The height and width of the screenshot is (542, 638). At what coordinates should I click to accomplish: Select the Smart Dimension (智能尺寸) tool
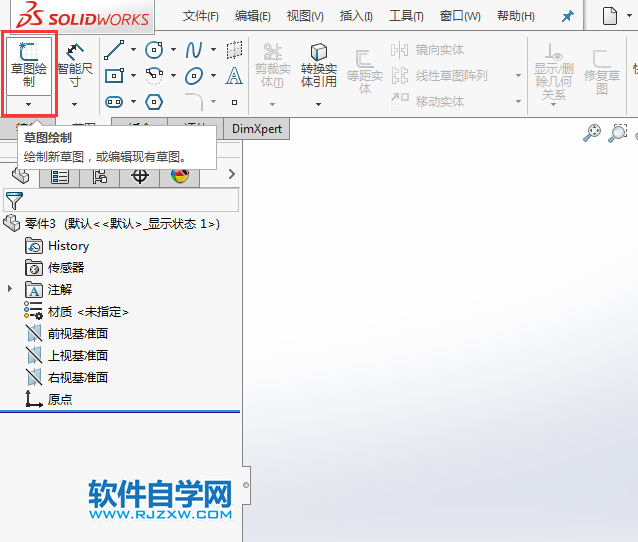(x=75, y=62)
